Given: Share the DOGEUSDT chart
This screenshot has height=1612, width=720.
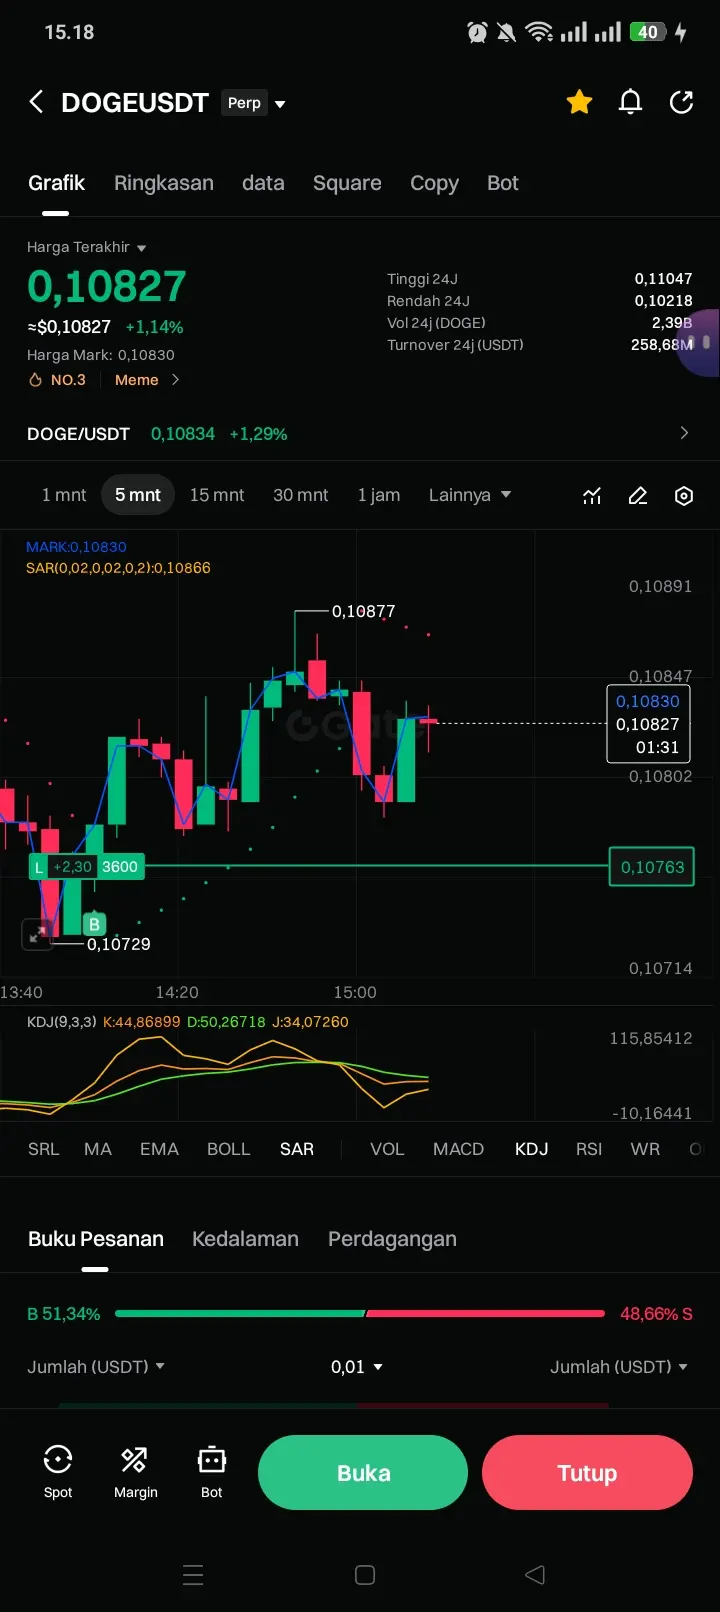Looking at the screenshot, I should point(682,102).
